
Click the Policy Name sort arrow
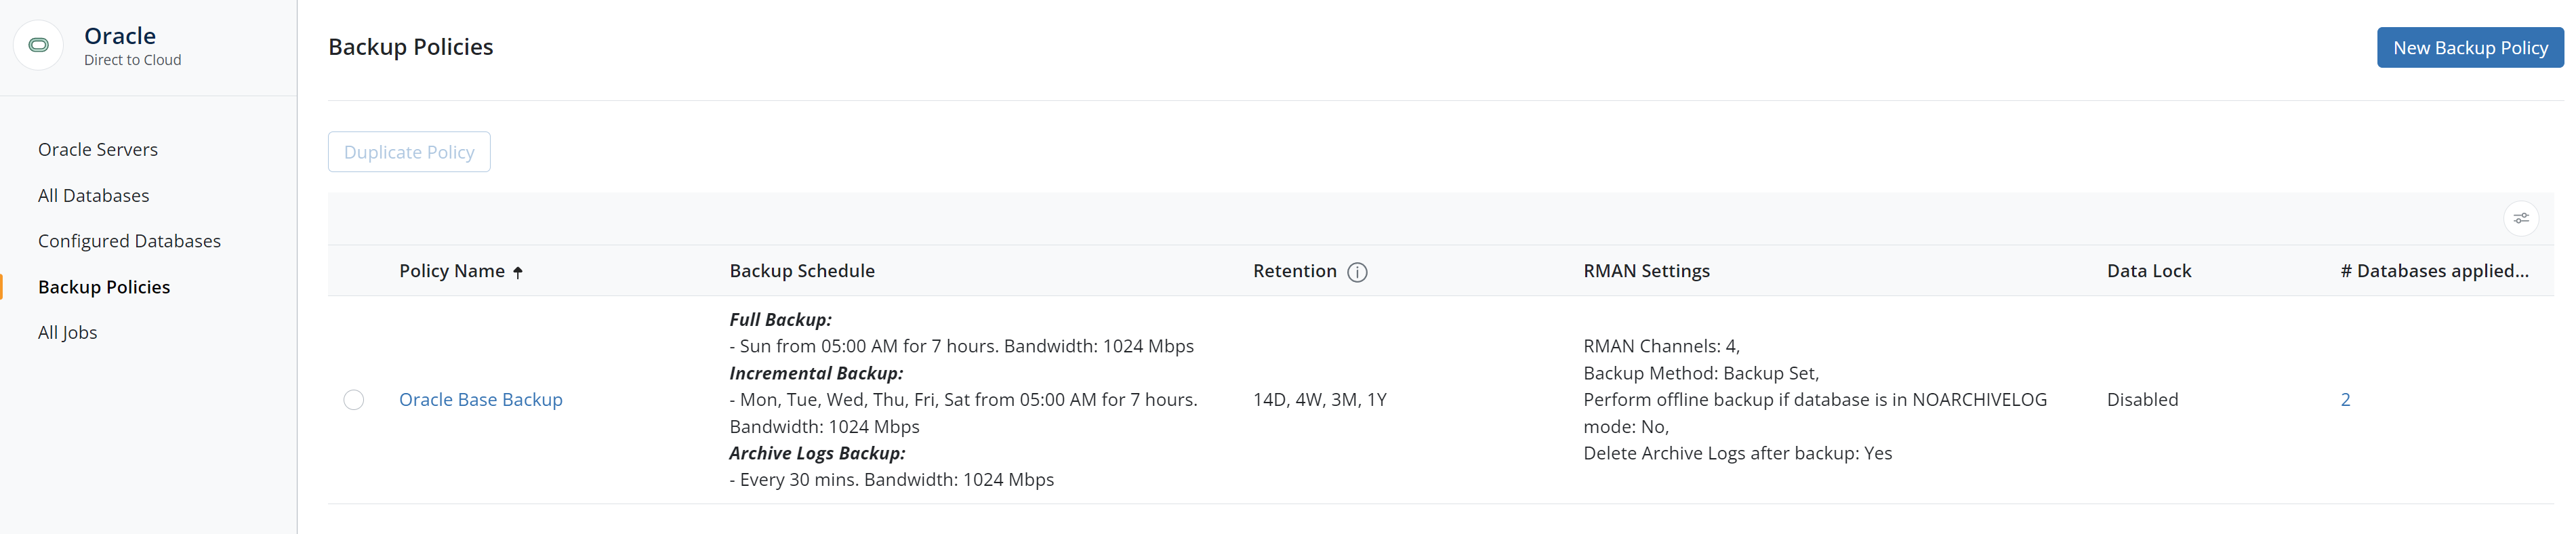[x=518, y=272]
